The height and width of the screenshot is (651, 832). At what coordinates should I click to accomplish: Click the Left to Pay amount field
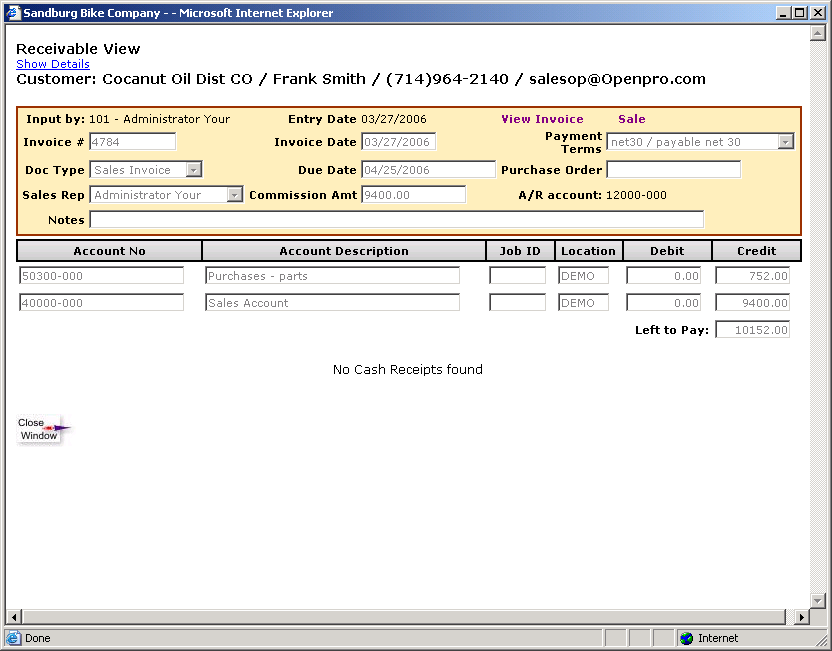click(x=752, y=329)
